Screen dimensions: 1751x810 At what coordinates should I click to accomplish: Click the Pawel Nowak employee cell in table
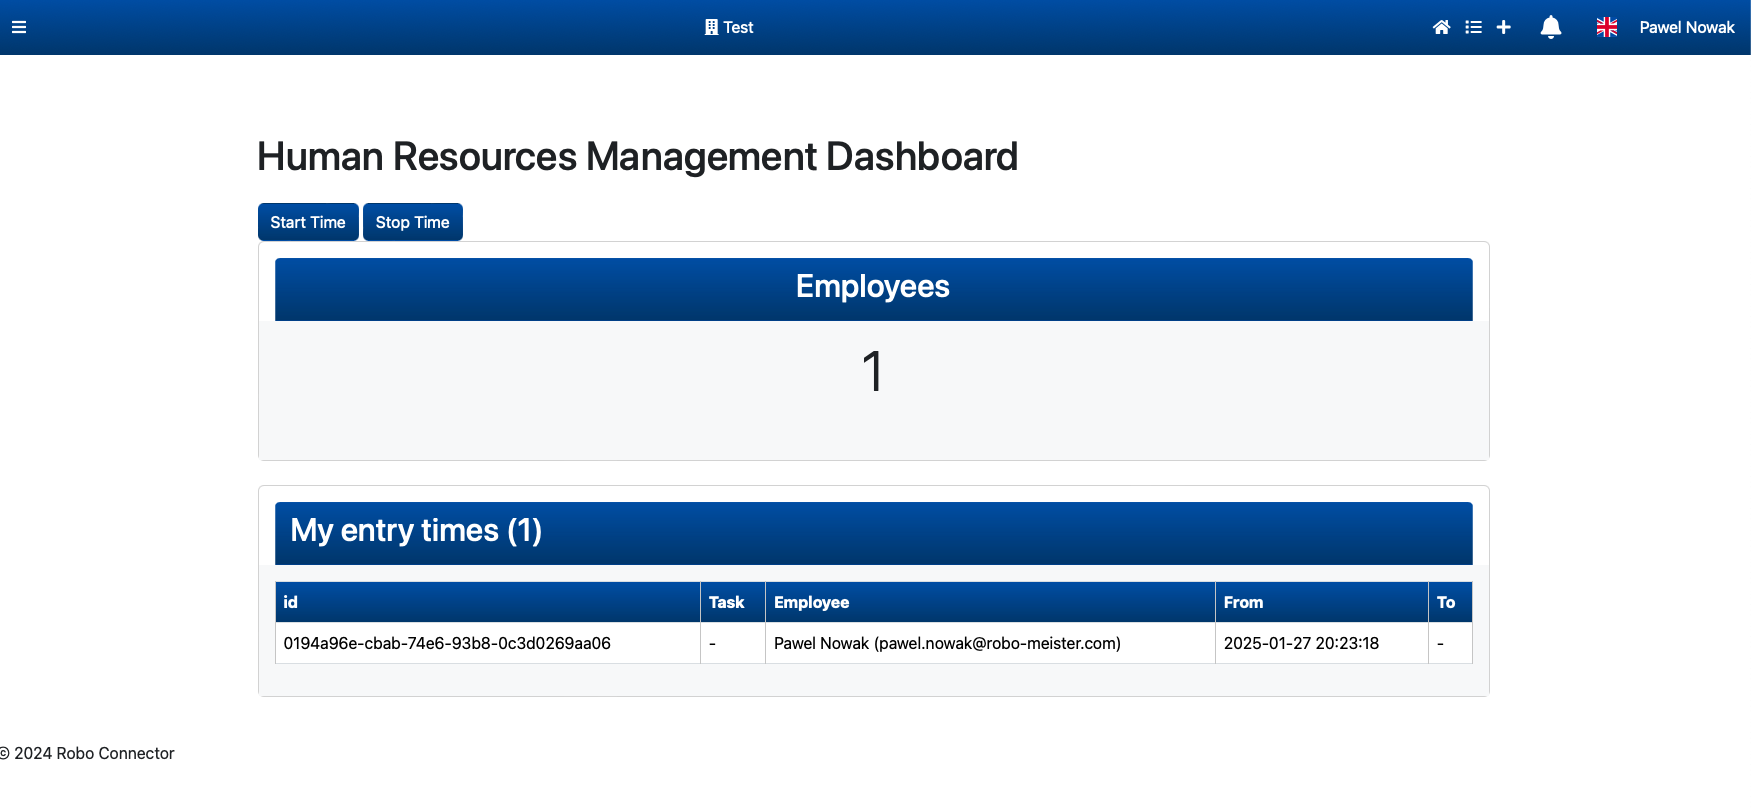[990, 643]
